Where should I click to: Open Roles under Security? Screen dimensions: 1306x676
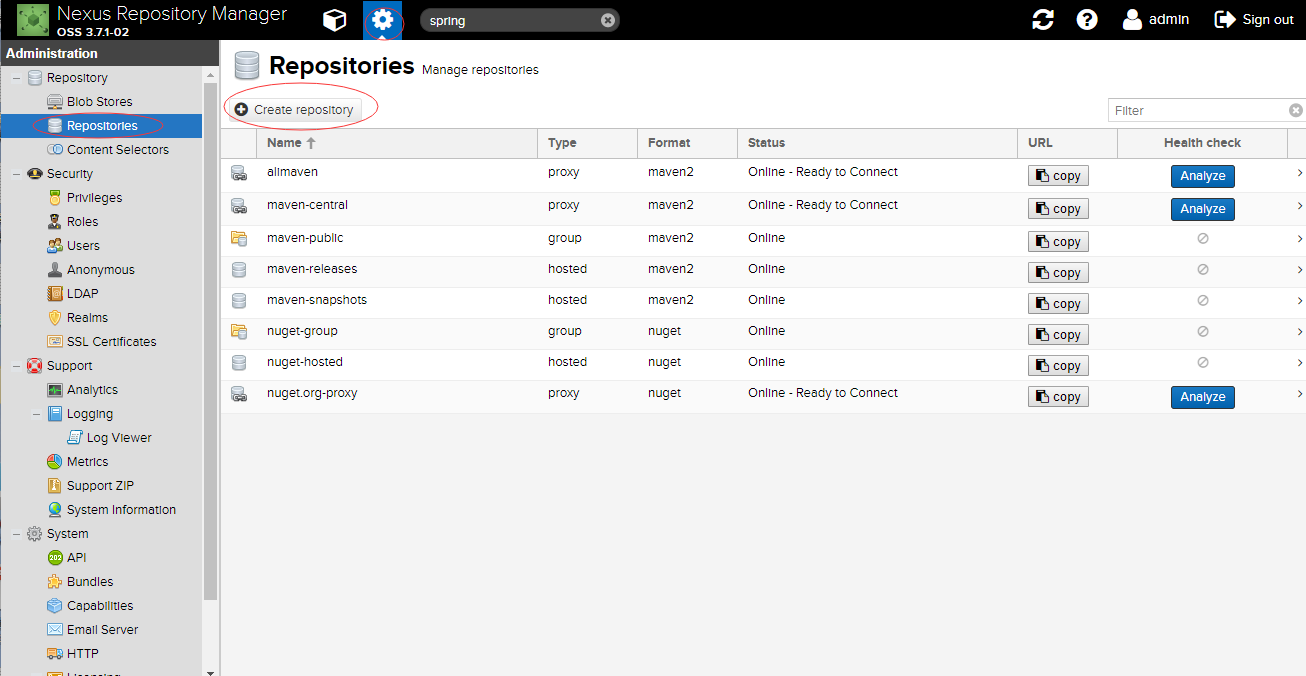[x=82, y=222]
